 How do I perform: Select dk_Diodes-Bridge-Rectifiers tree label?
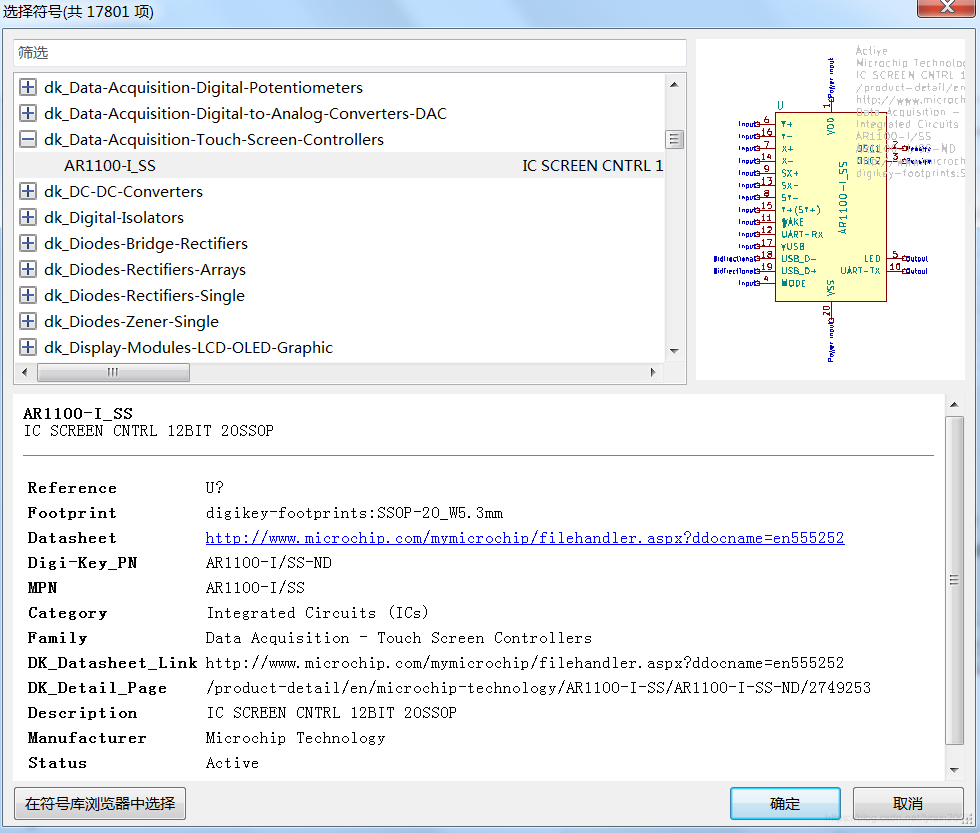[146, 243]
